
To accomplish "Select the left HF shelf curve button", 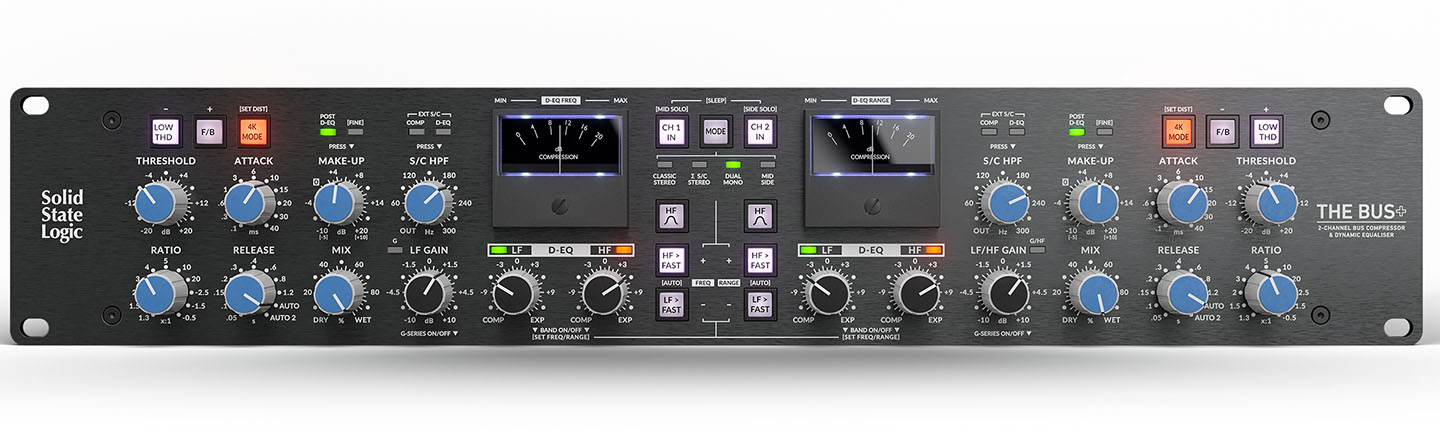I will pyautogui.click(x=671, y=214).
